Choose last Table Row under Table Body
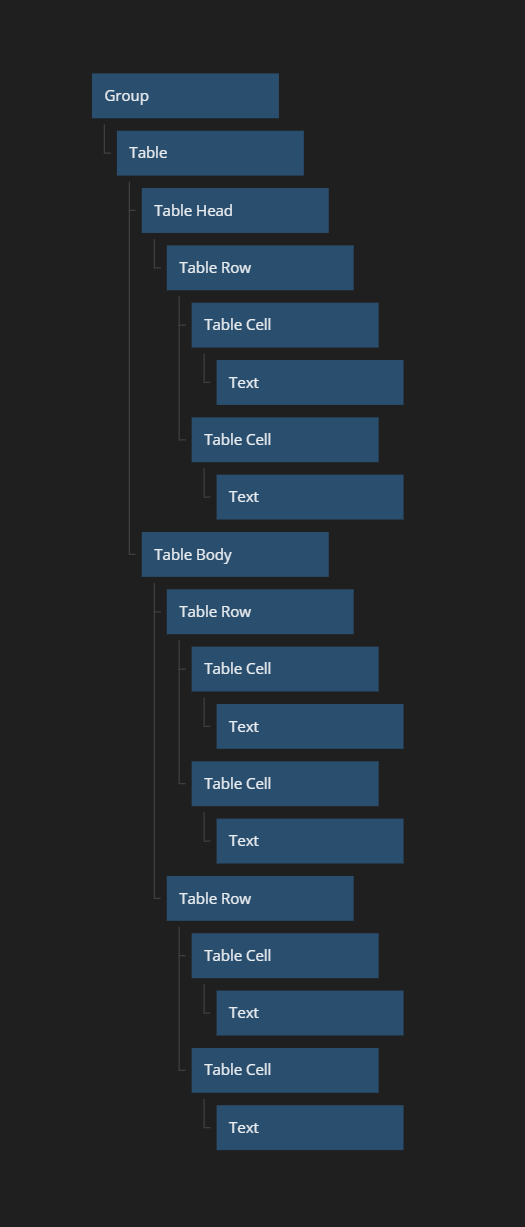The height and width of the screenshot is (1227, 525). 260,898
